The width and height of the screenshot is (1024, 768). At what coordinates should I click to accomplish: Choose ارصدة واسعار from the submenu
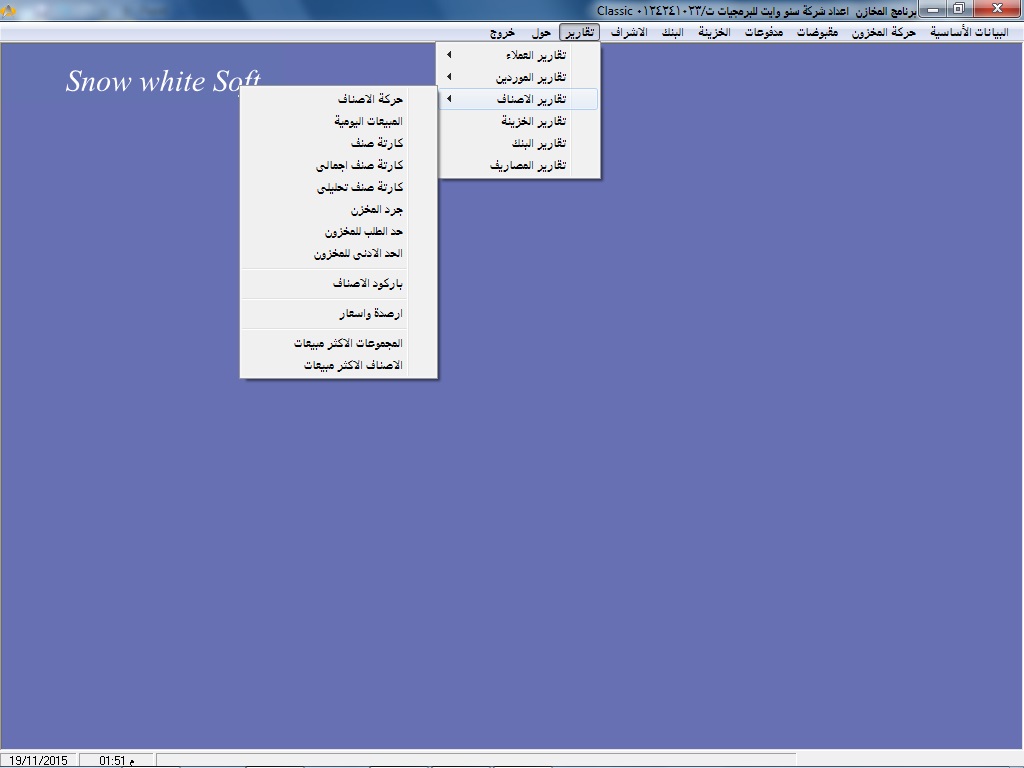(x=370, y=314)
